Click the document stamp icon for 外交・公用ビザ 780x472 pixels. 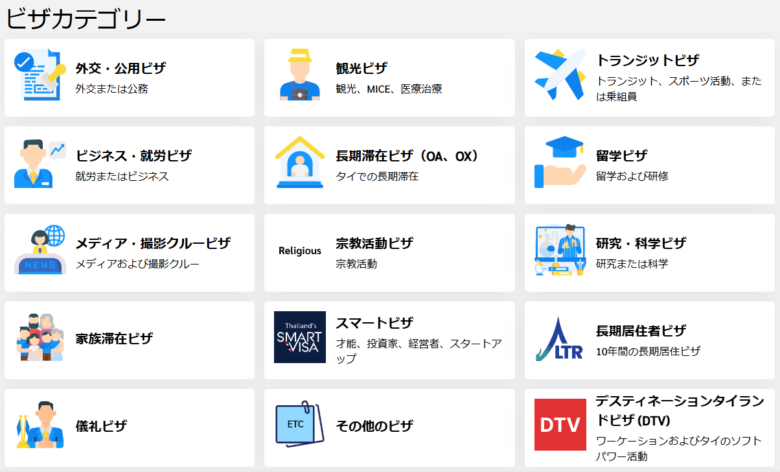(x=40, y=75)
